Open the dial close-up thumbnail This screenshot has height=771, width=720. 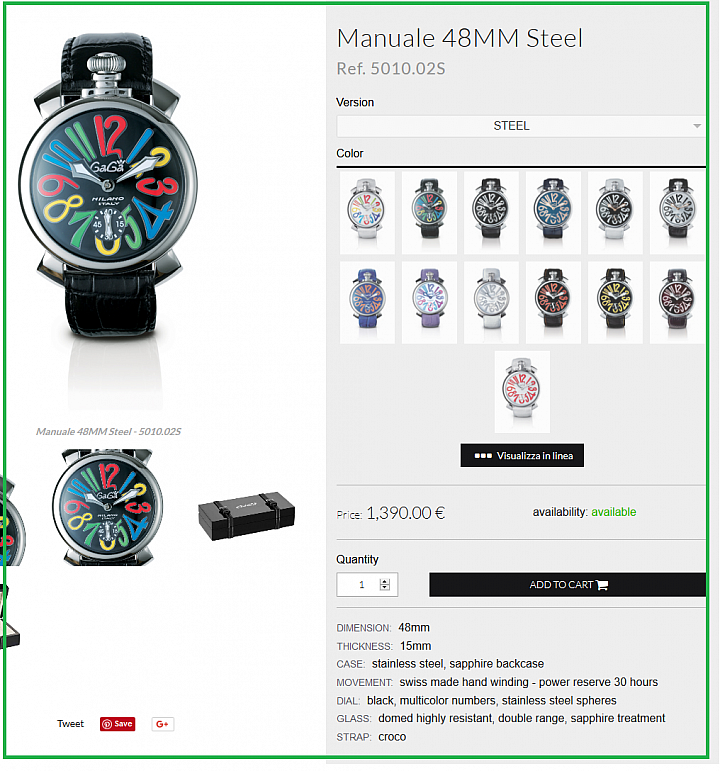[107, 507]
